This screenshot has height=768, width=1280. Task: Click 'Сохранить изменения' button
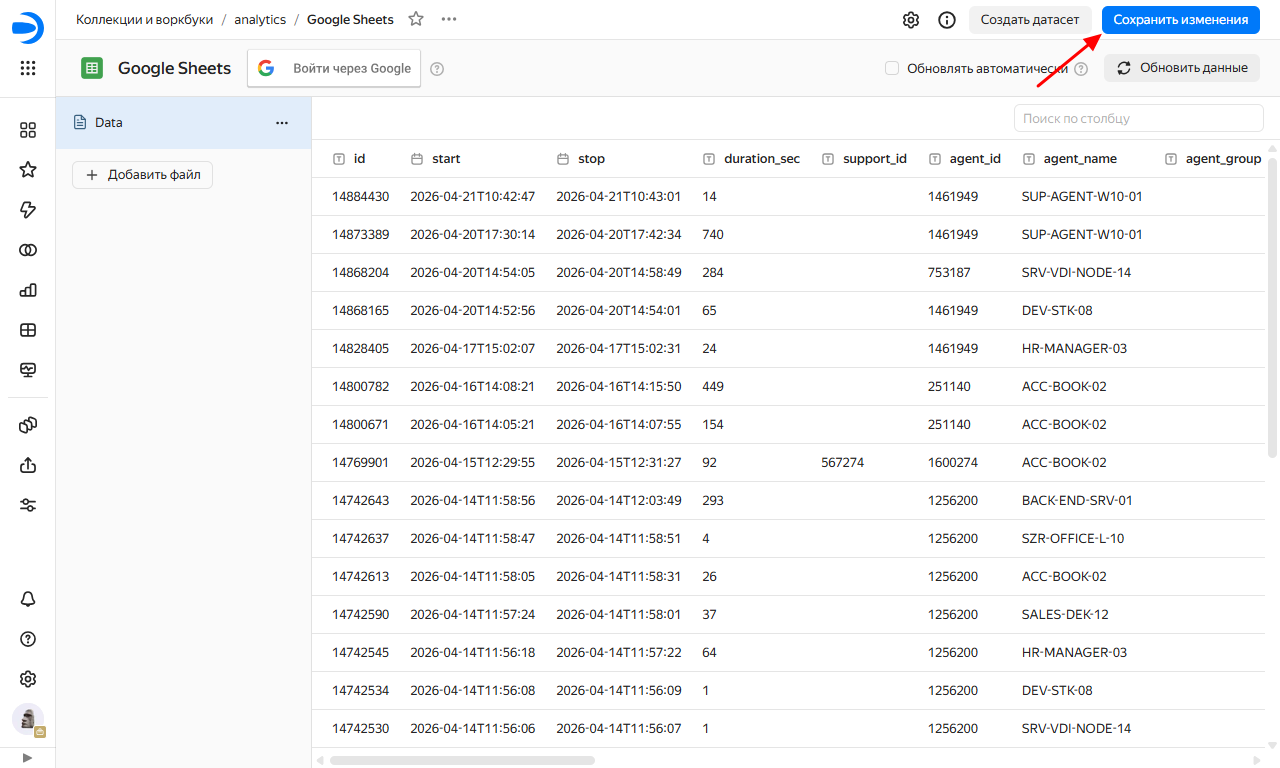(x=1180, y=20)
